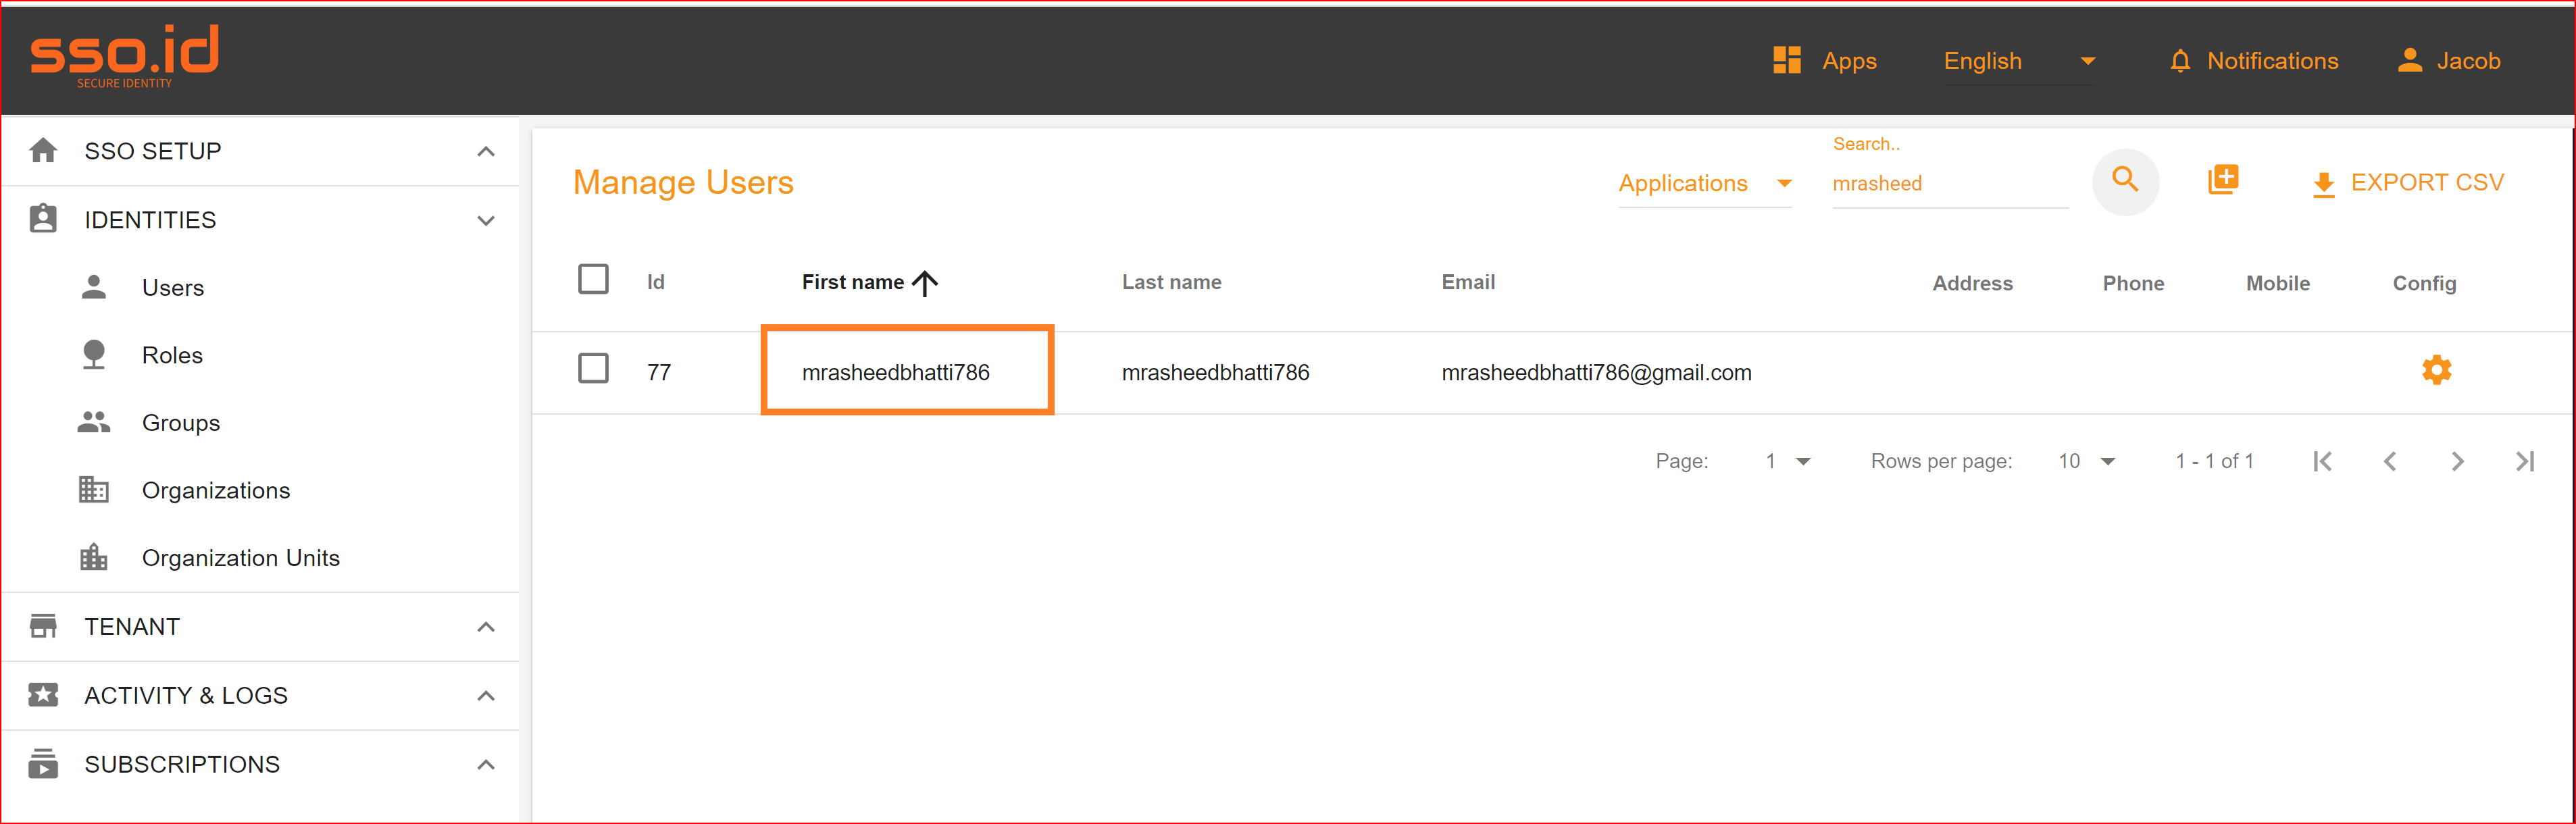This screenshot has height=824, width=2576.
Task: Open the Applications filter dropdown
Action: (x=1704, y=184)
